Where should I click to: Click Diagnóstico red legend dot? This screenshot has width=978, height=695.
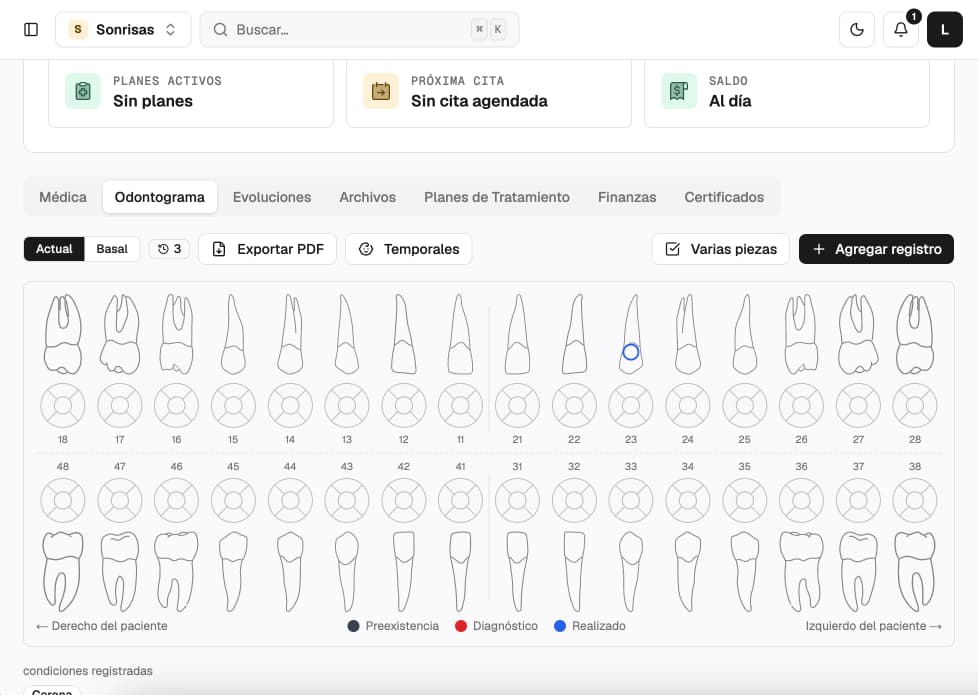[x=461, y=626]
